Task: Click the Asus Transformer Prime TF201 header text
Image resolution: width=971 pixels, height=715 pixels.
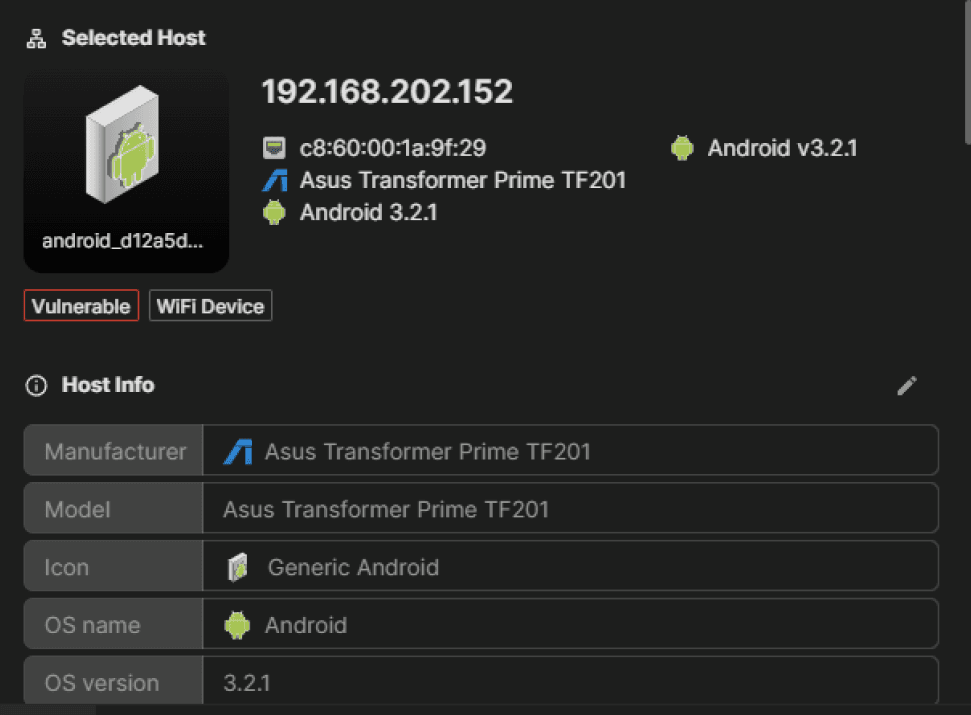Action: (463, 180)
